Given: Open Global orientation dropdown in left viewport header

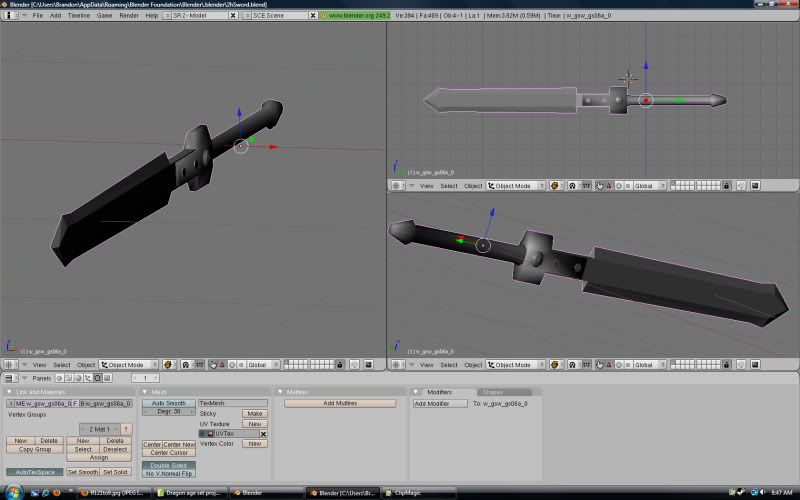Looking at the screenshot, I should (x=263, y=365).
